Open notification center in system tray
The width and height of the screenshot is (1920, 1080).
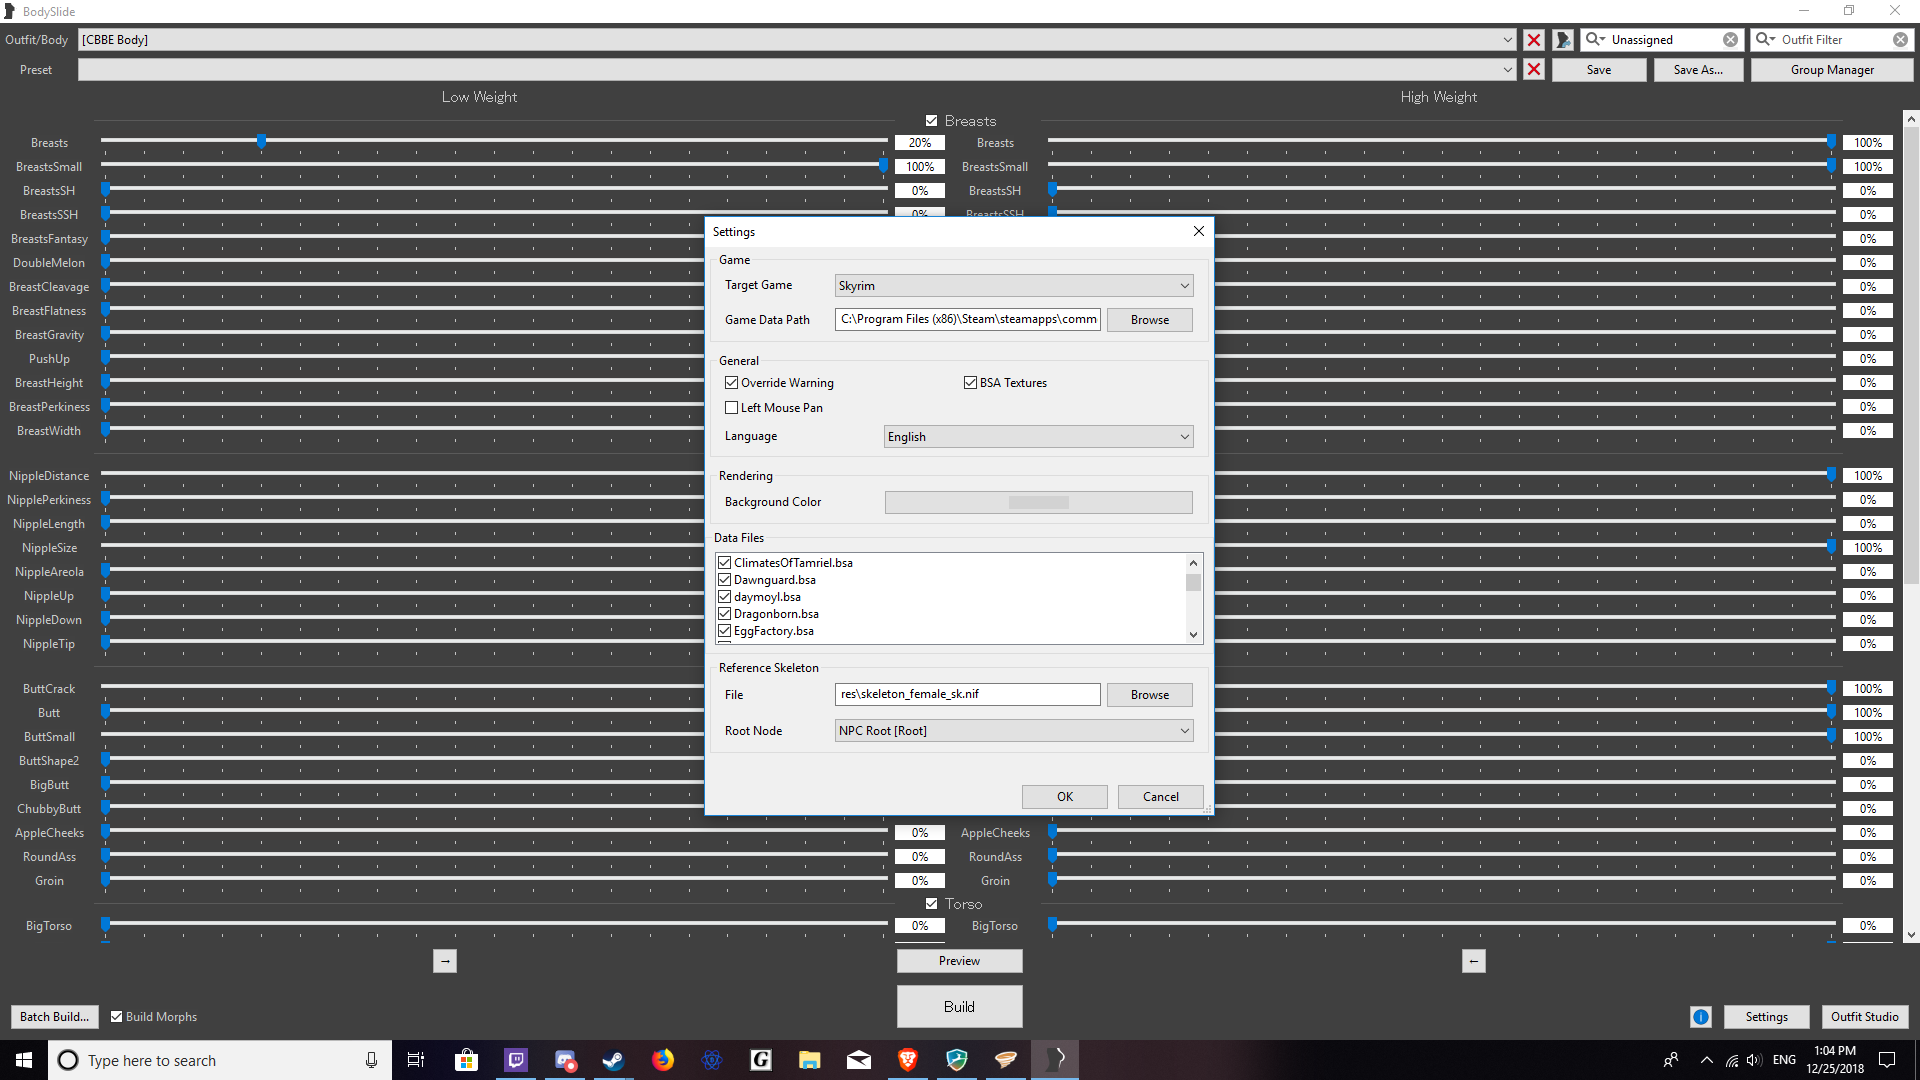tap(1887, 1060)
